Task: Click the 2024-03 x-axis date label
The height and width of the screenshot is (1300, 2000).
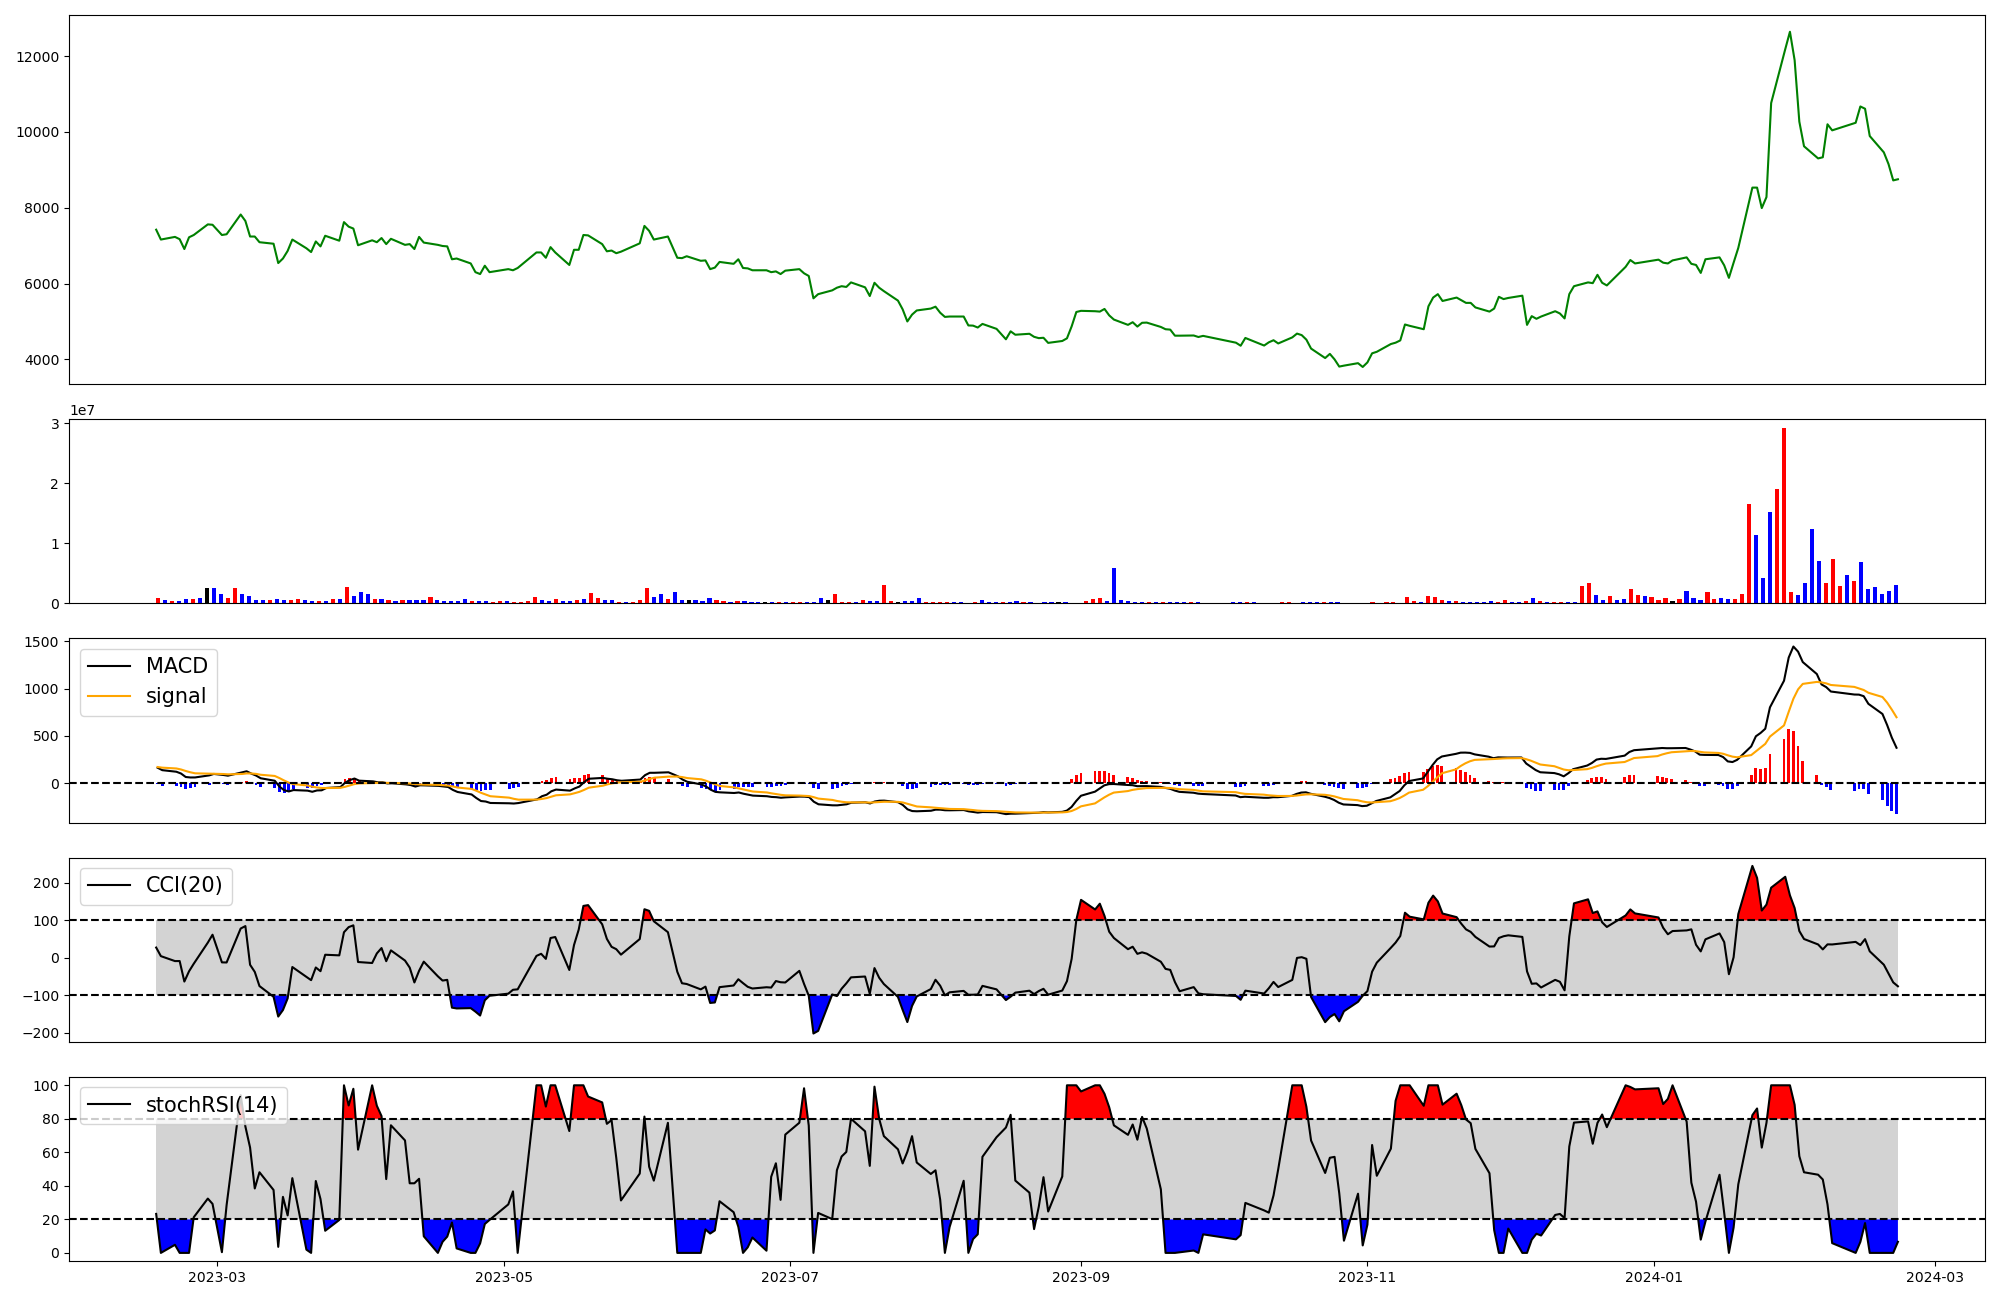Action: pyautogui.click(x=1936, y=1277)
